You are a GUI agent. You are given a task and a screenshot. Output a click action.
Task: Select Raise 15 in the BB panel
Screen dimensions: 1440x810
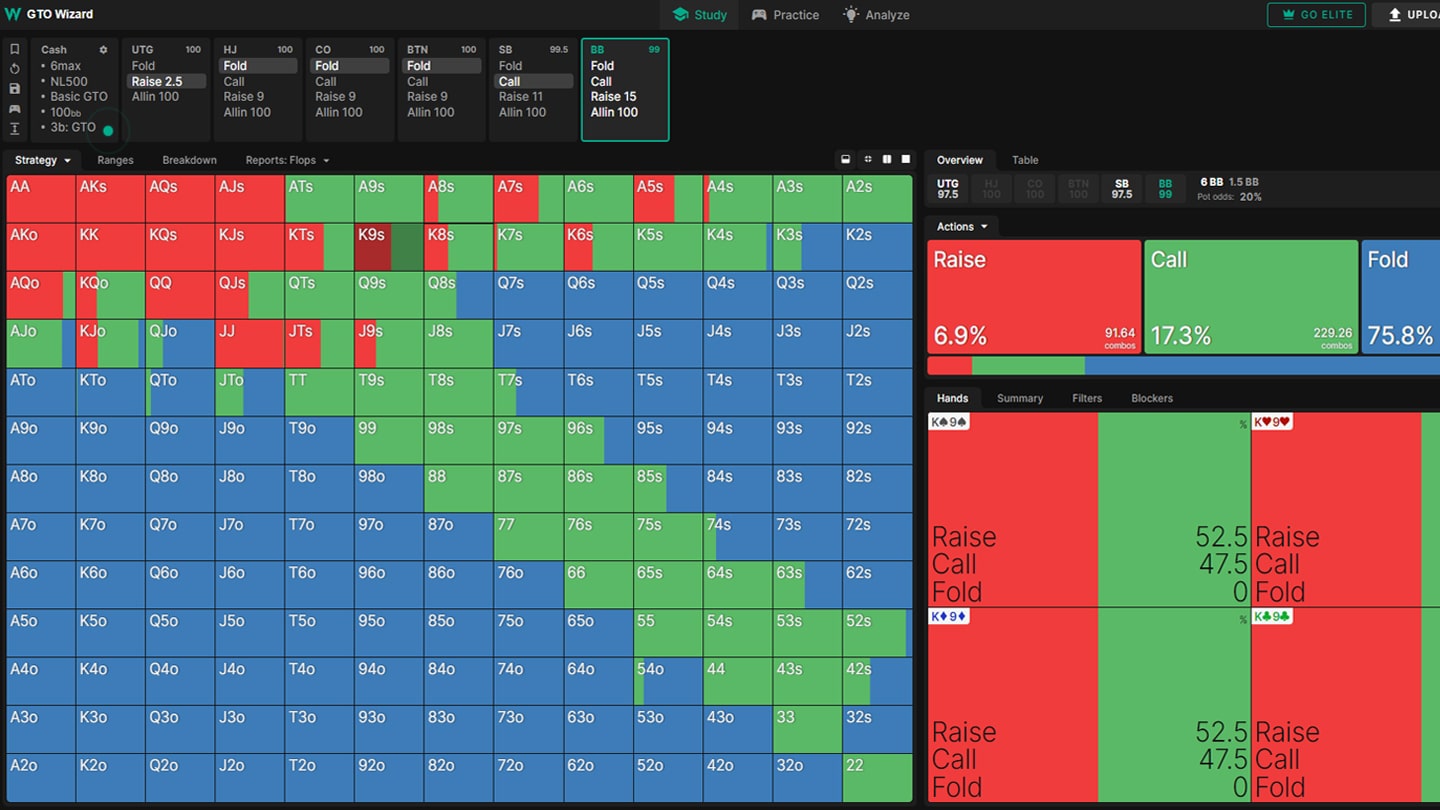[x=613, y=97]
